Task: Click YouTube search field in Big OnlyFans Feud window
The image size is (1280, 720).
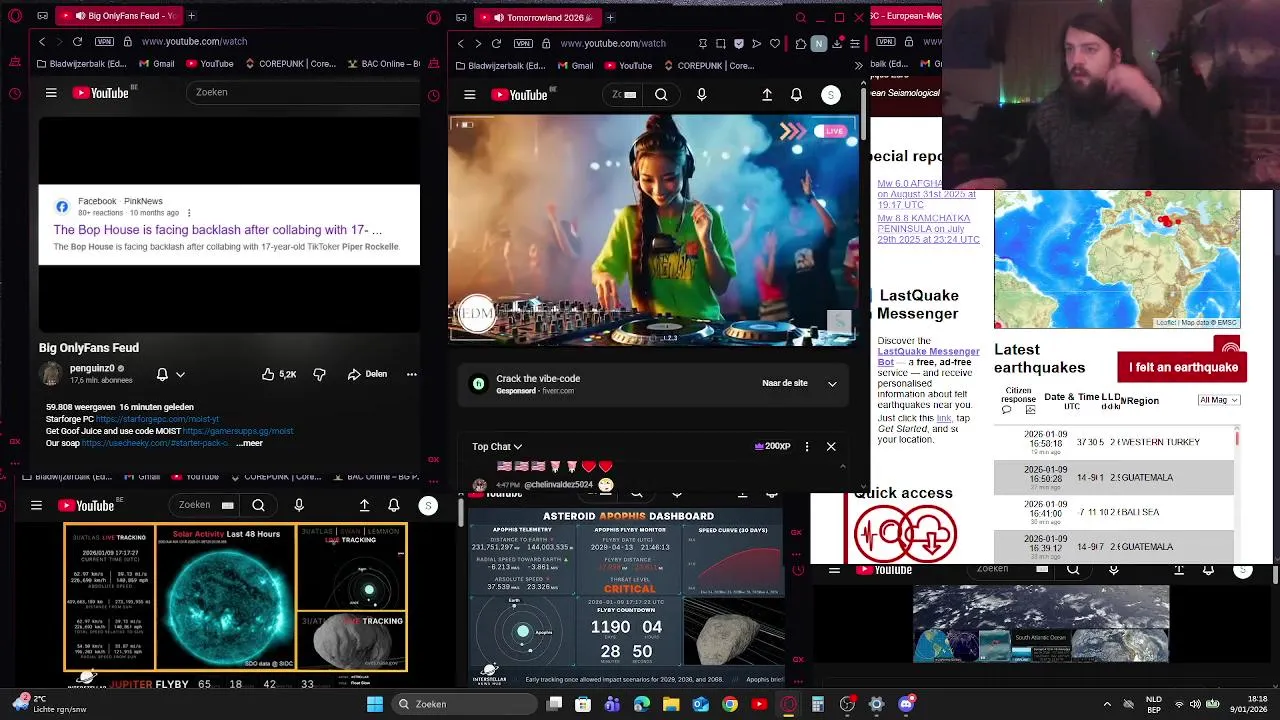Action: (x=302, y=92)
